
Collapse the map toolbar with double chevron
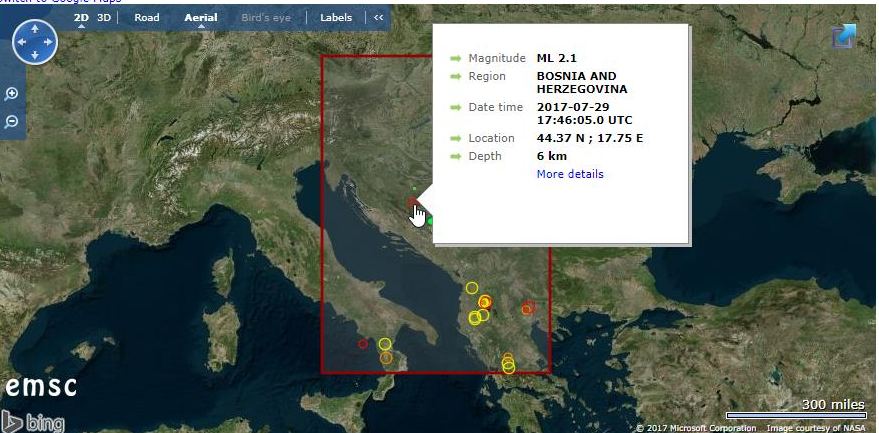[378, 17]
